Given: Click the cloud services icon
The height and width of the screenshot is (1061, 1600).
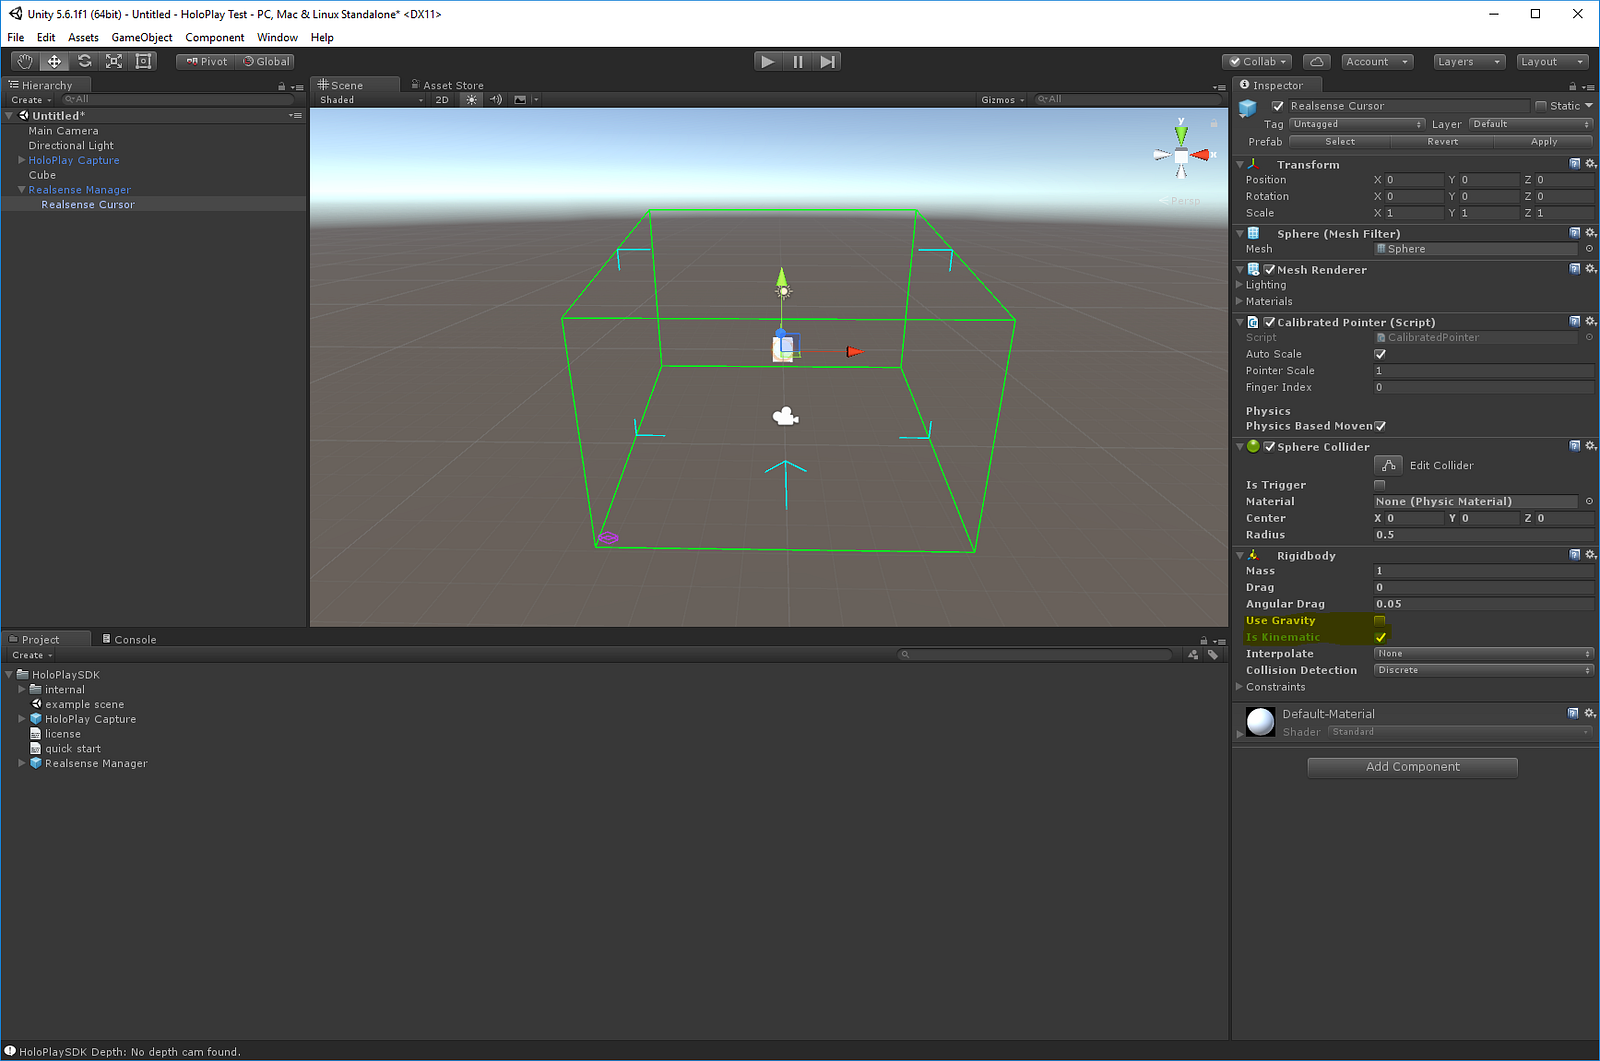Looking at the screenshot, I should [1317, 61].
